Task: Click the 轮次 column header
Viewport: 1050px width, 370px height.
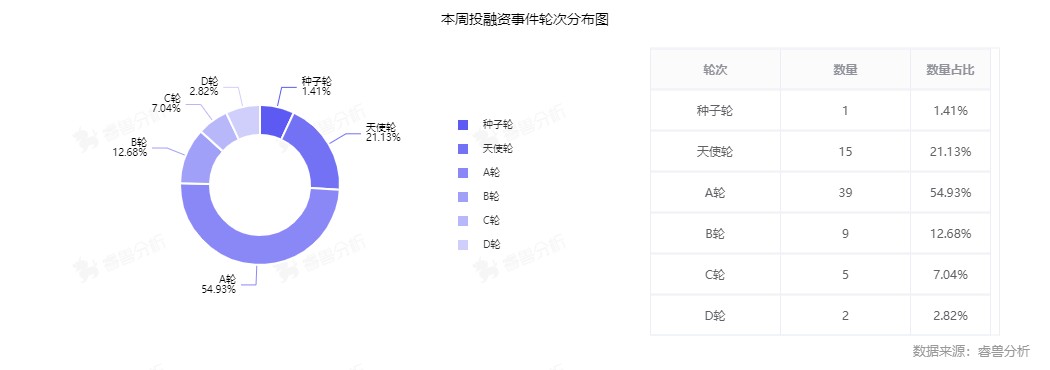Action: click(715, 70)
